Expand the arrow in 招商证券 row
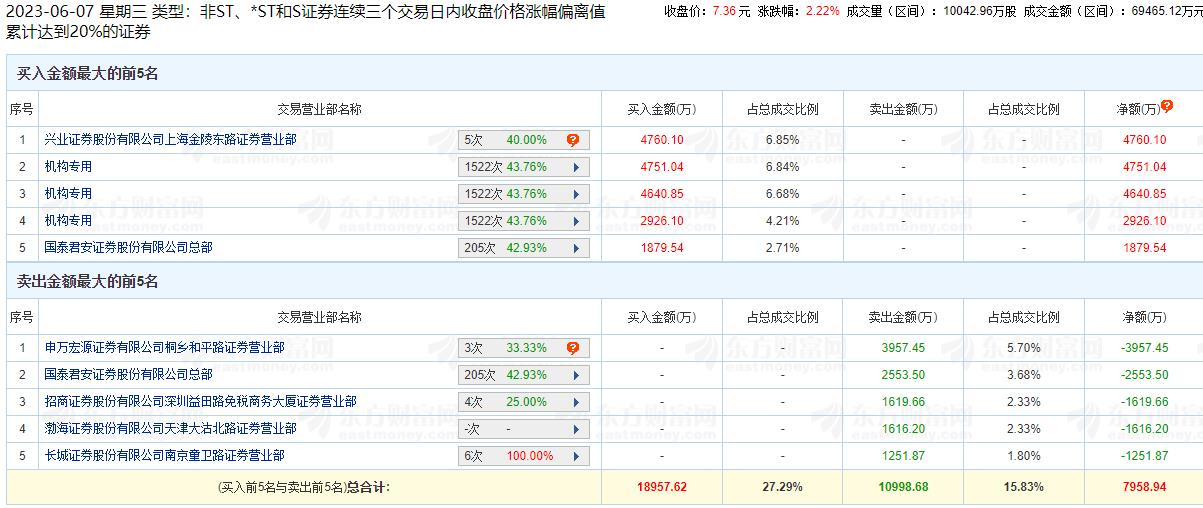The image size is (1203, 508). (x=576, y=402)
